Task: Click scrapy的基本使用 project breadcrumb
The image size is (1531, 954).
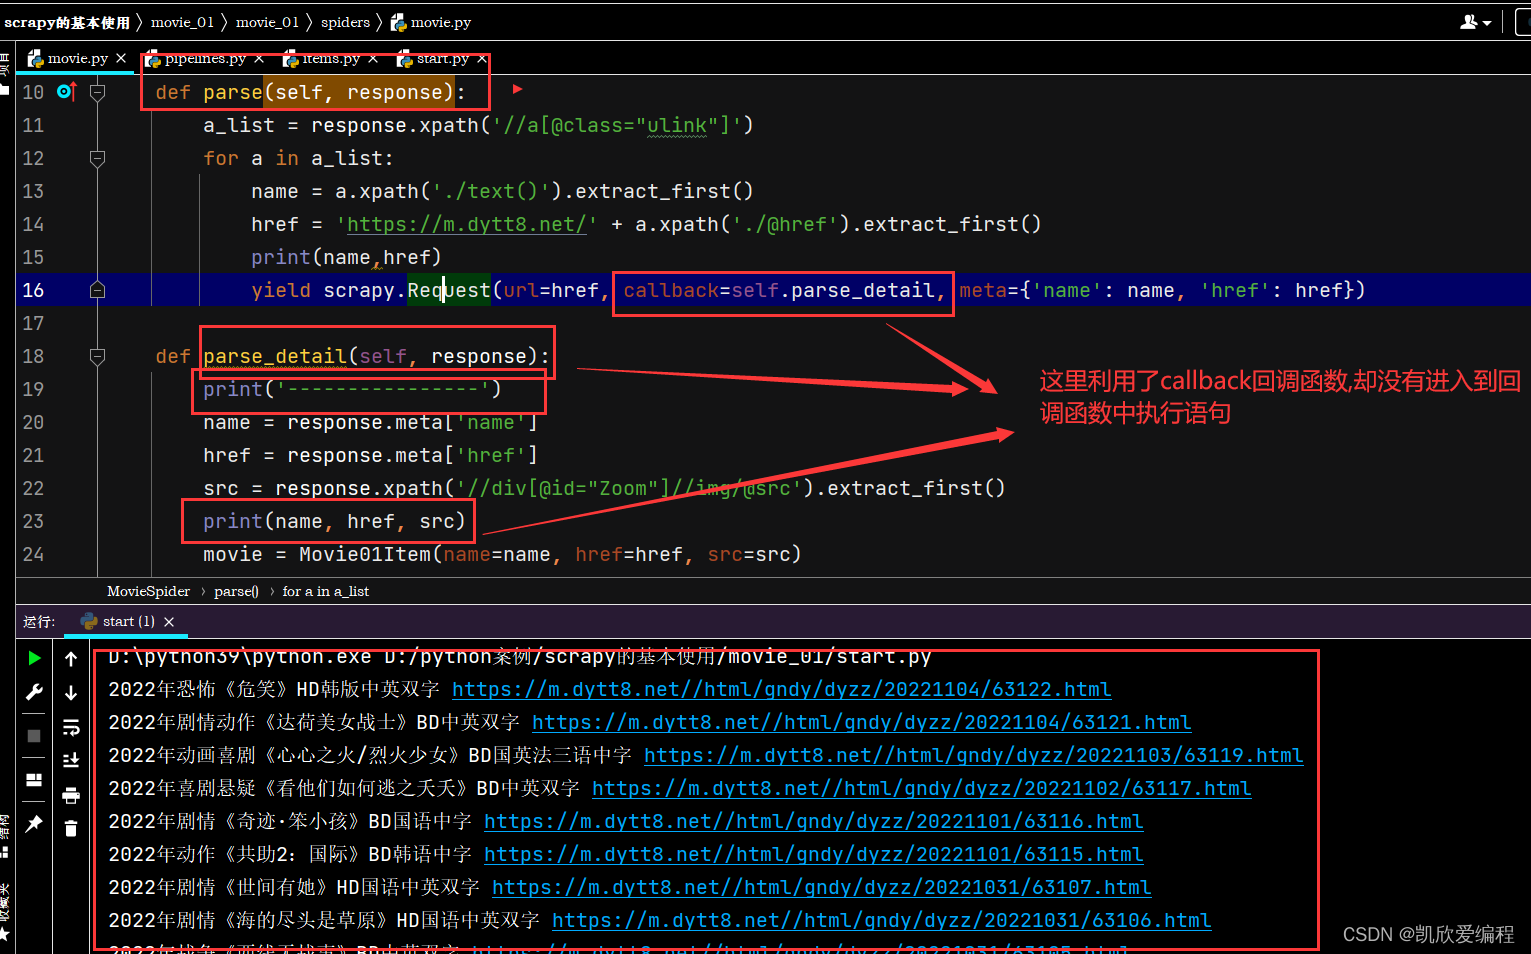Action: pyautogui.click(x=67, y=22)
